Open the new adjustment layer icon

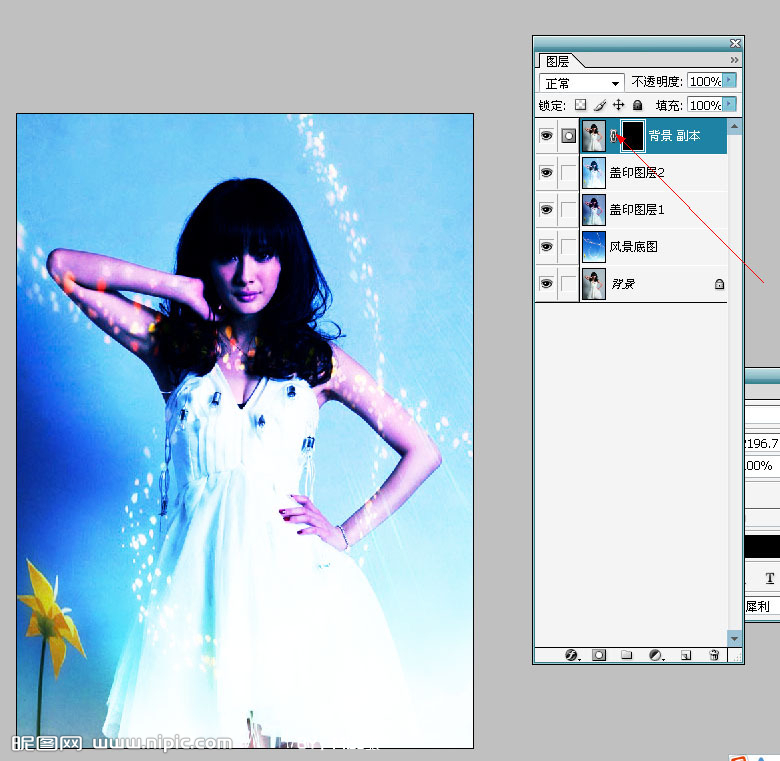(656, 656)
